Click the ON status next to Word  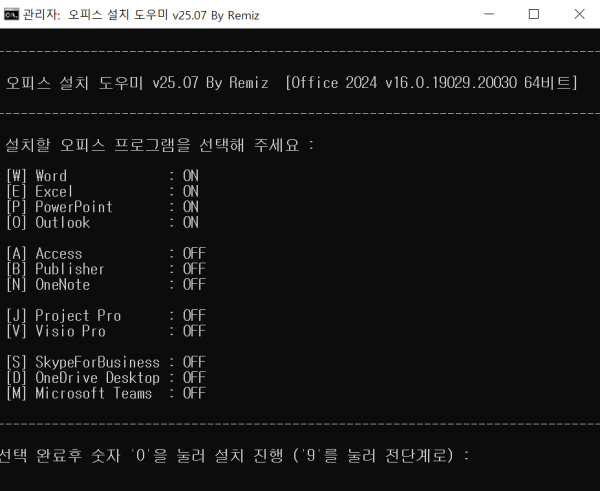(x=191, y=176)
